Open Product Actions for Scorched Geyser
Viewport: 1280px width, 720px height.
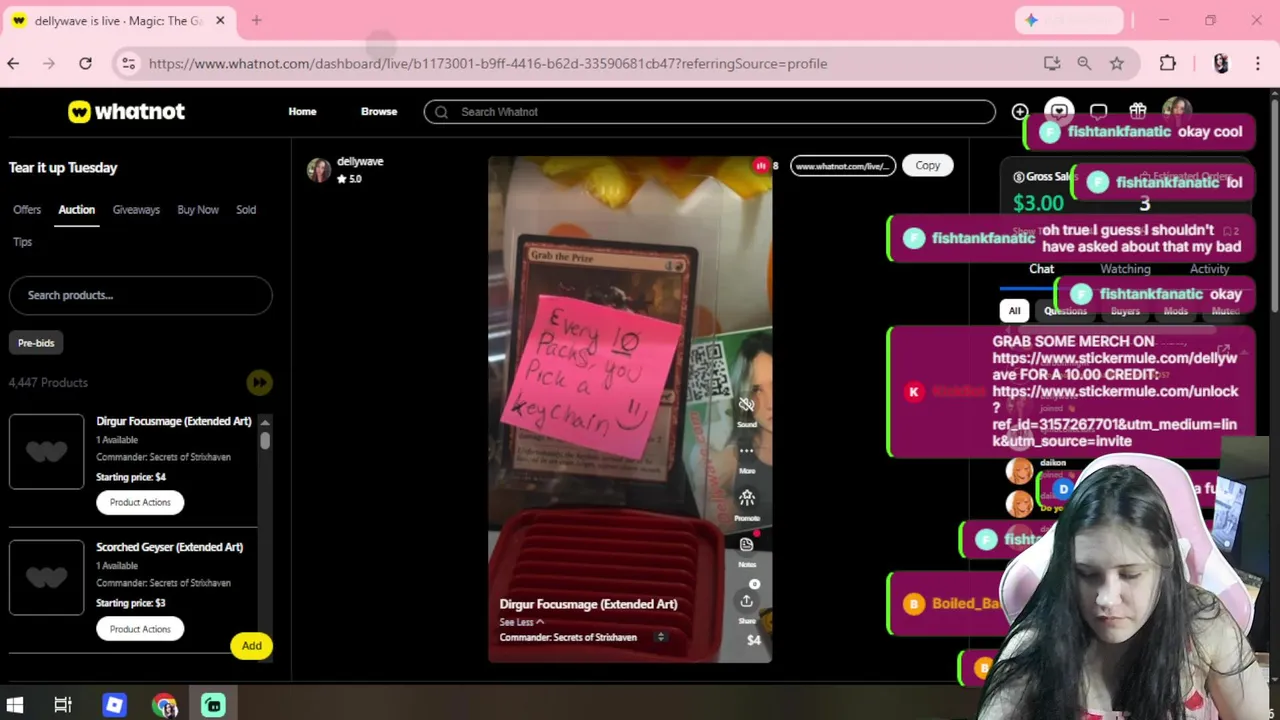point(140,629)
